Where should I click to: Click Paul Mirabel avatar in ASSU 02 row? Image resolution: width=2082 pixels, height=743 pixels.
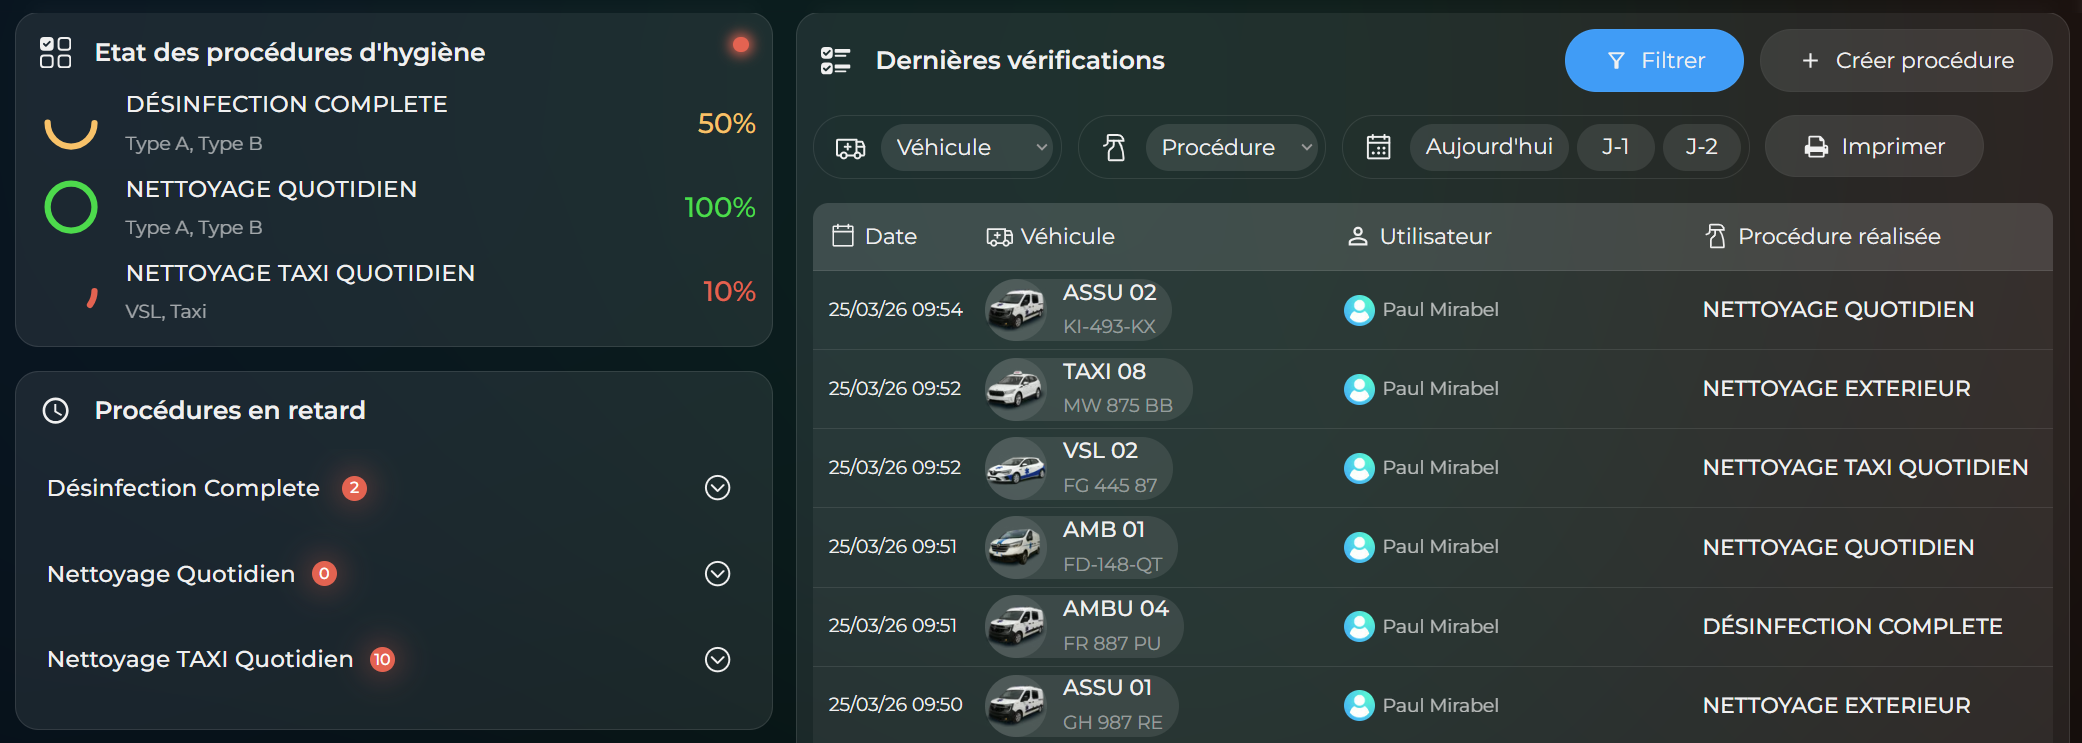click(1359, 310)
